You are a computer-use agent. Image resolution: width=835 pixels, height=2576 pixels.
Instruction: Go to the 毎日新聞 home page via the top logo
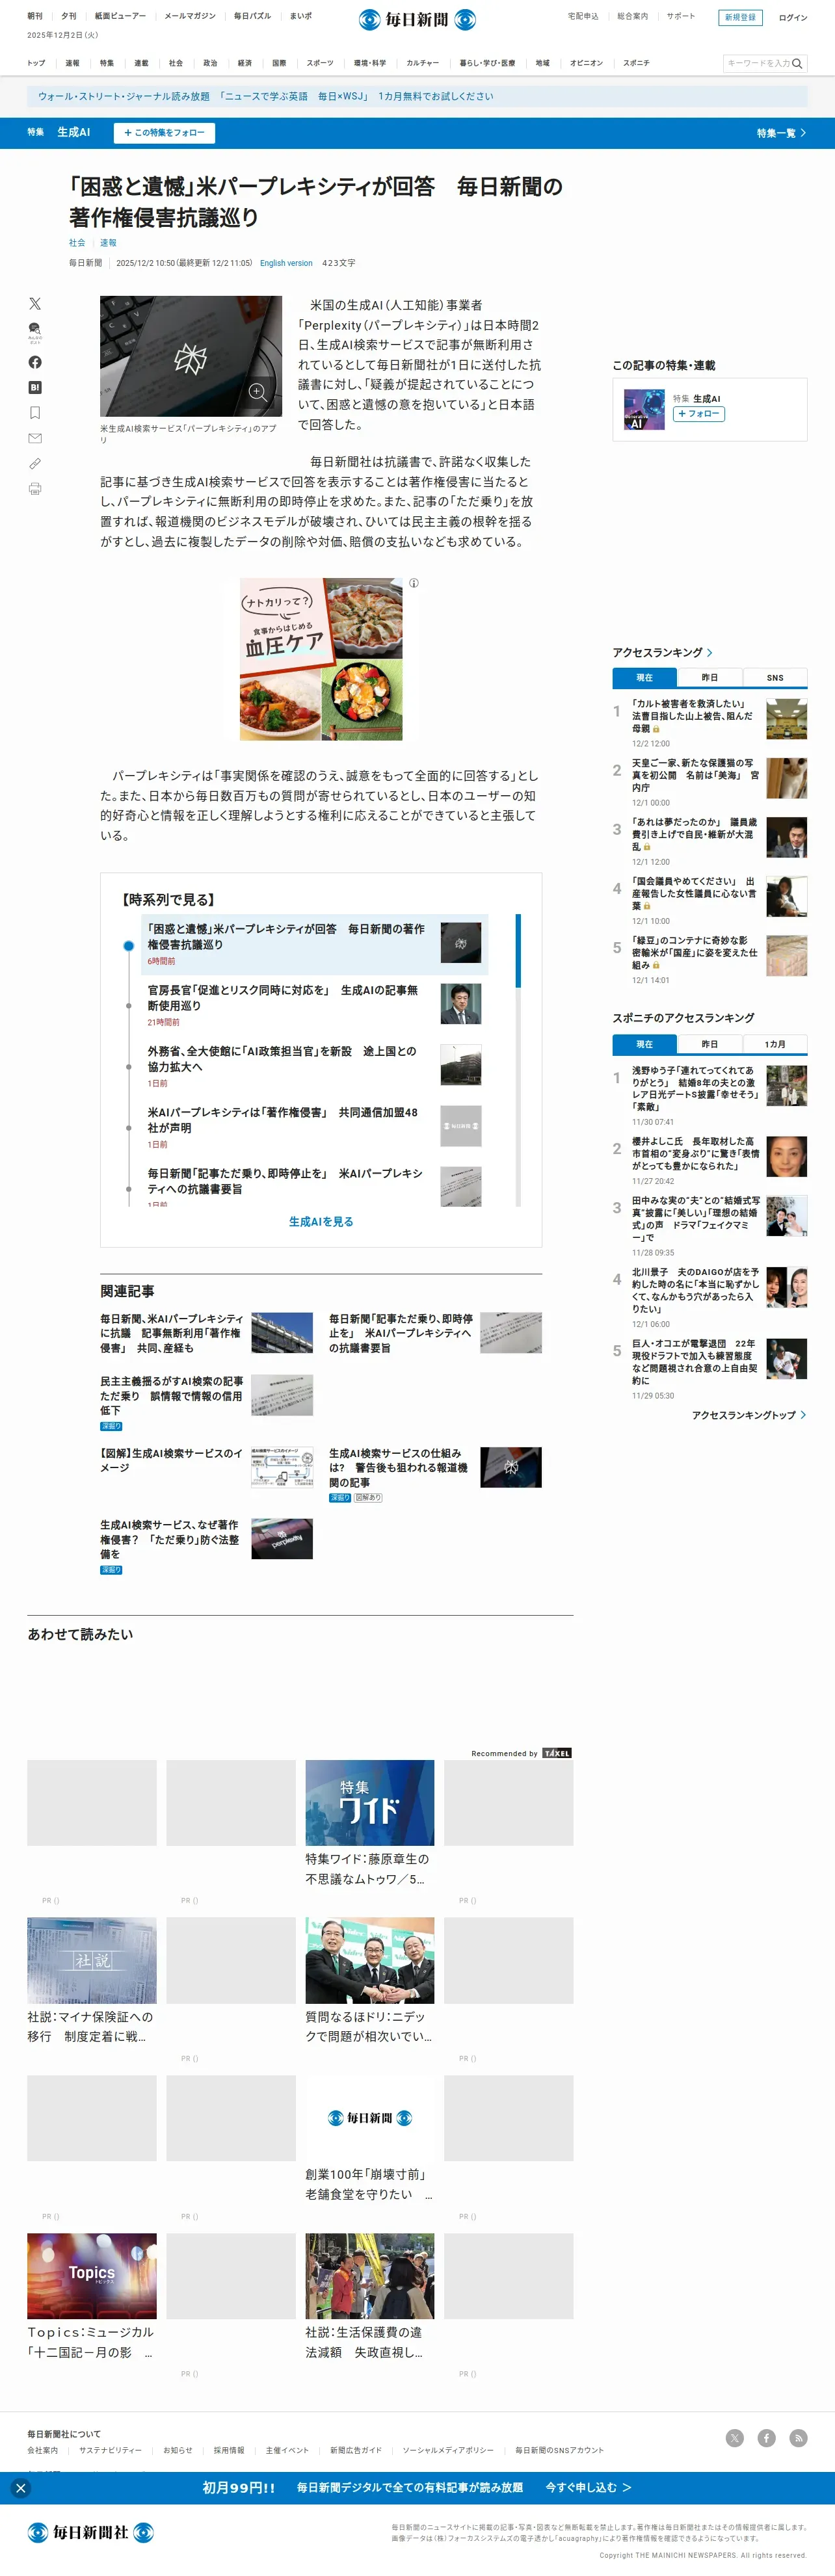(x=417, y=20)
